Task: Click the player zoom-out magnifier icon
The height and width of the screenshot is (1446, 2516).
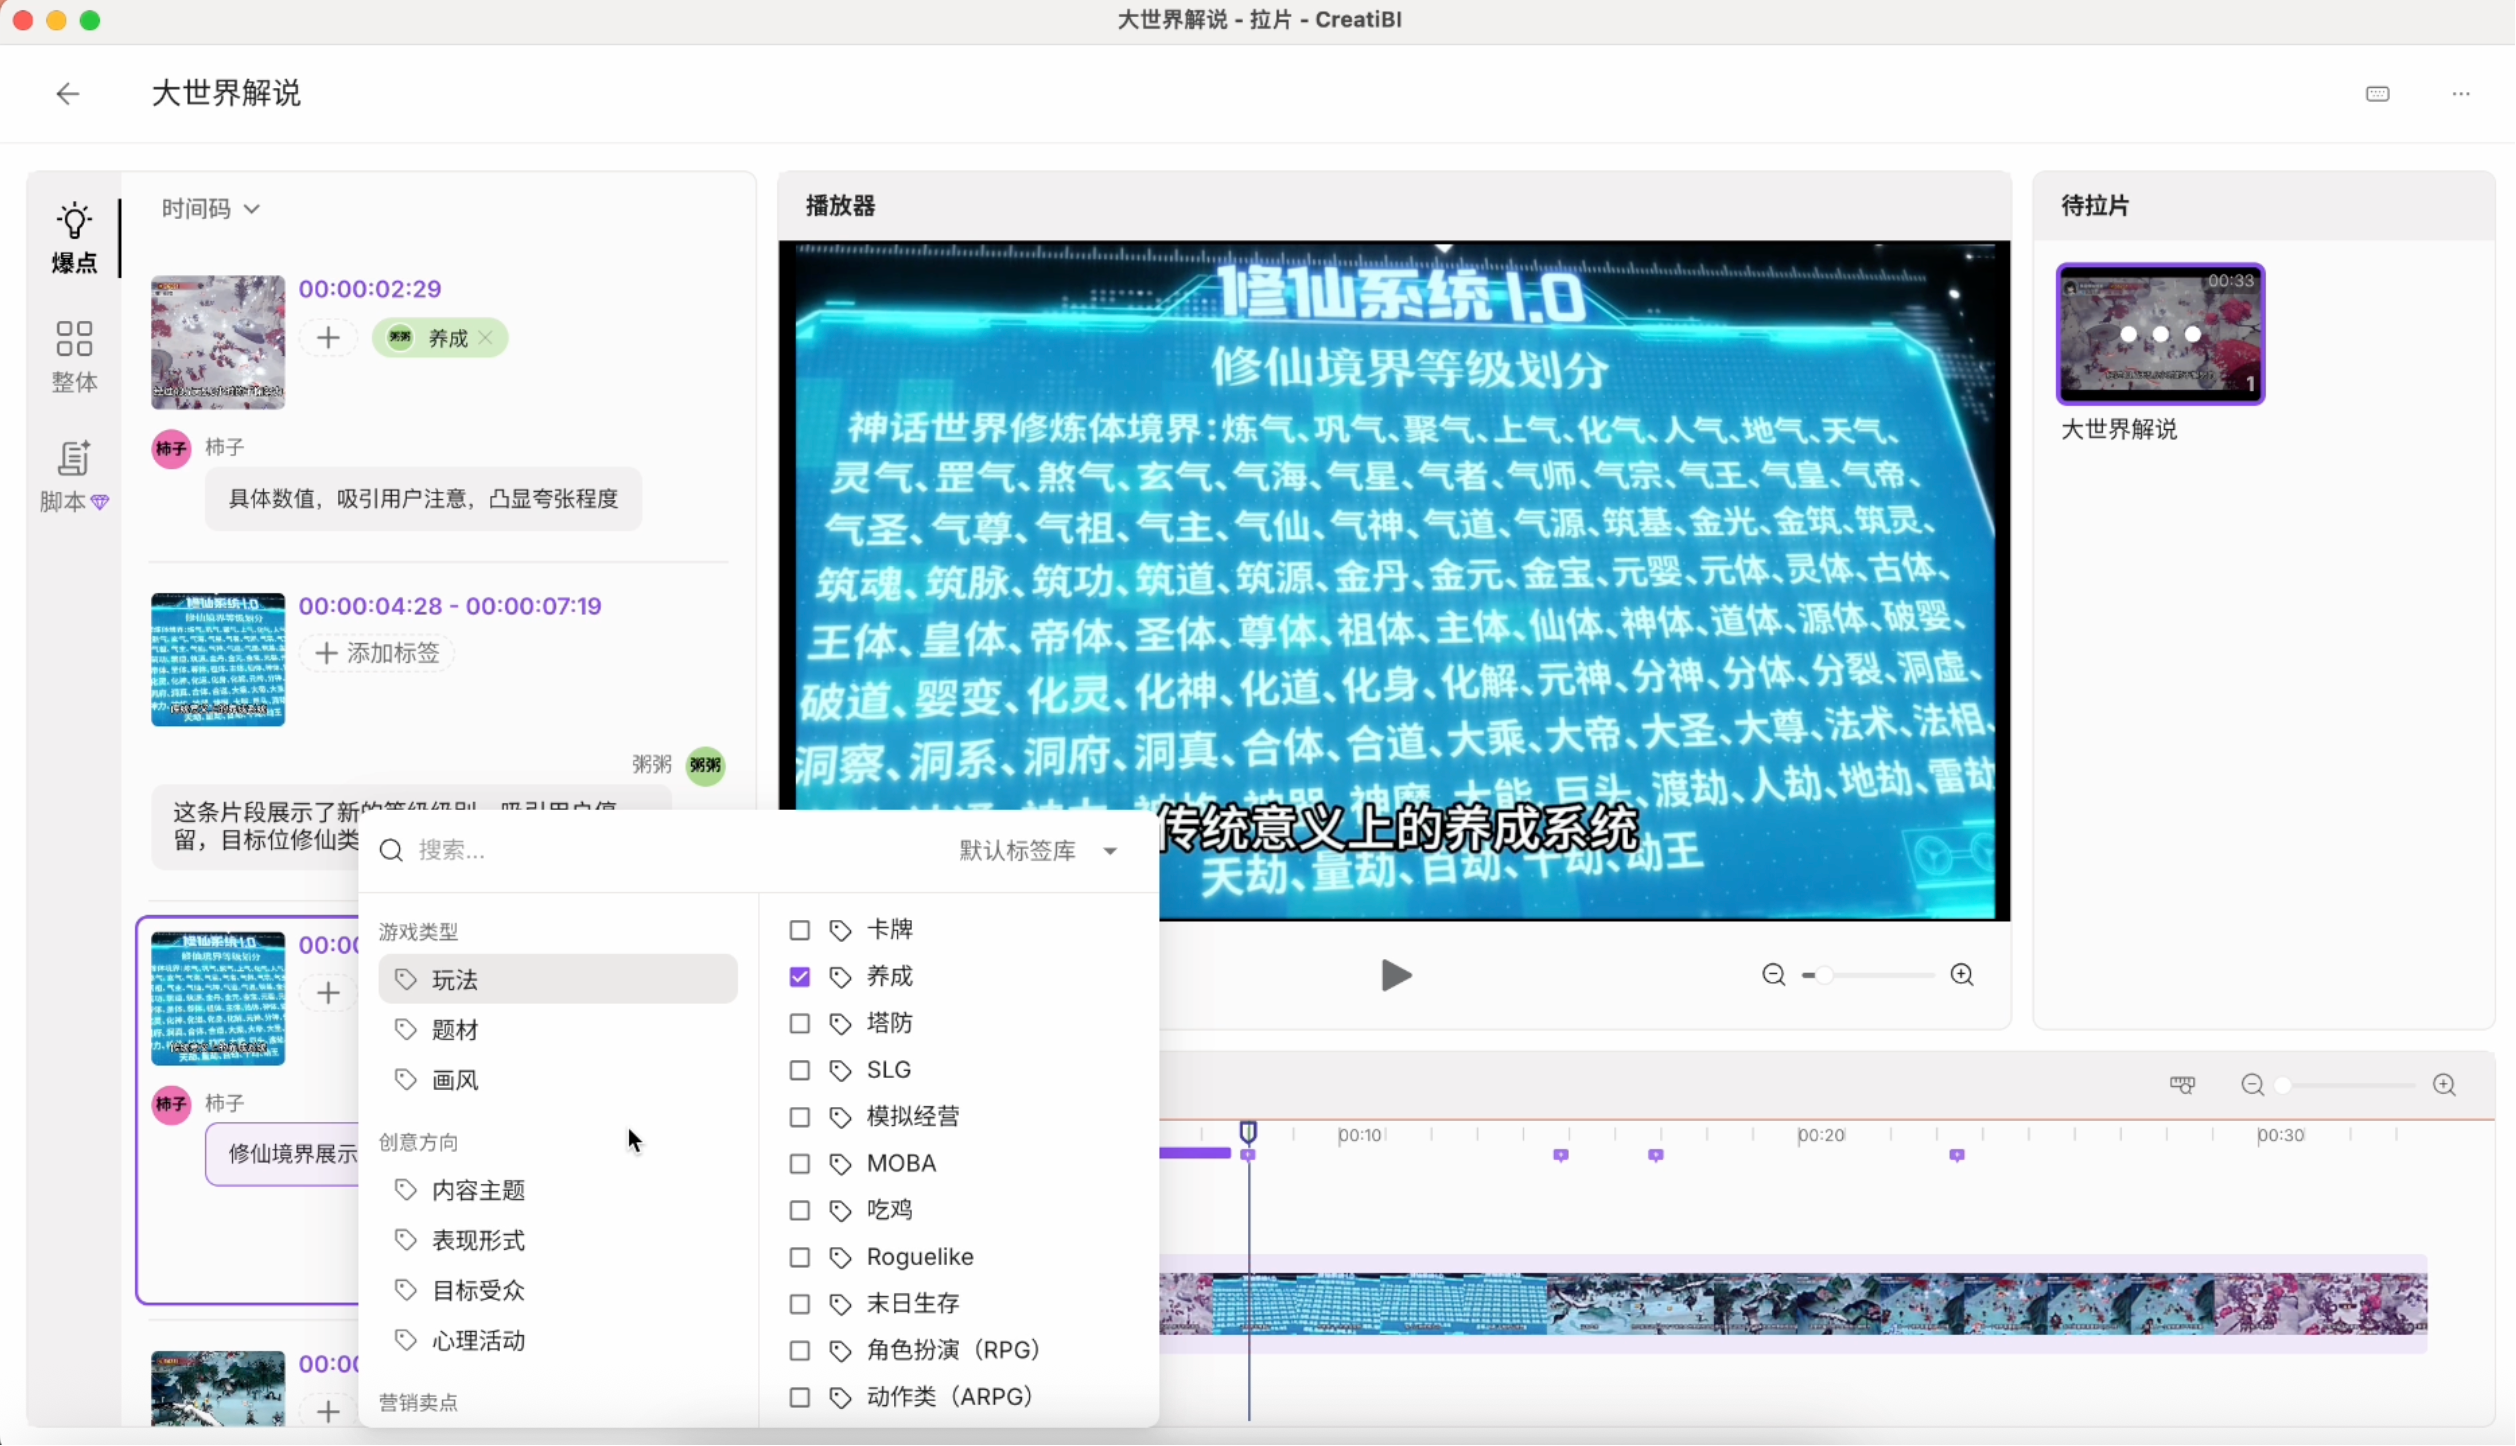Action: tap(1774, 975)
